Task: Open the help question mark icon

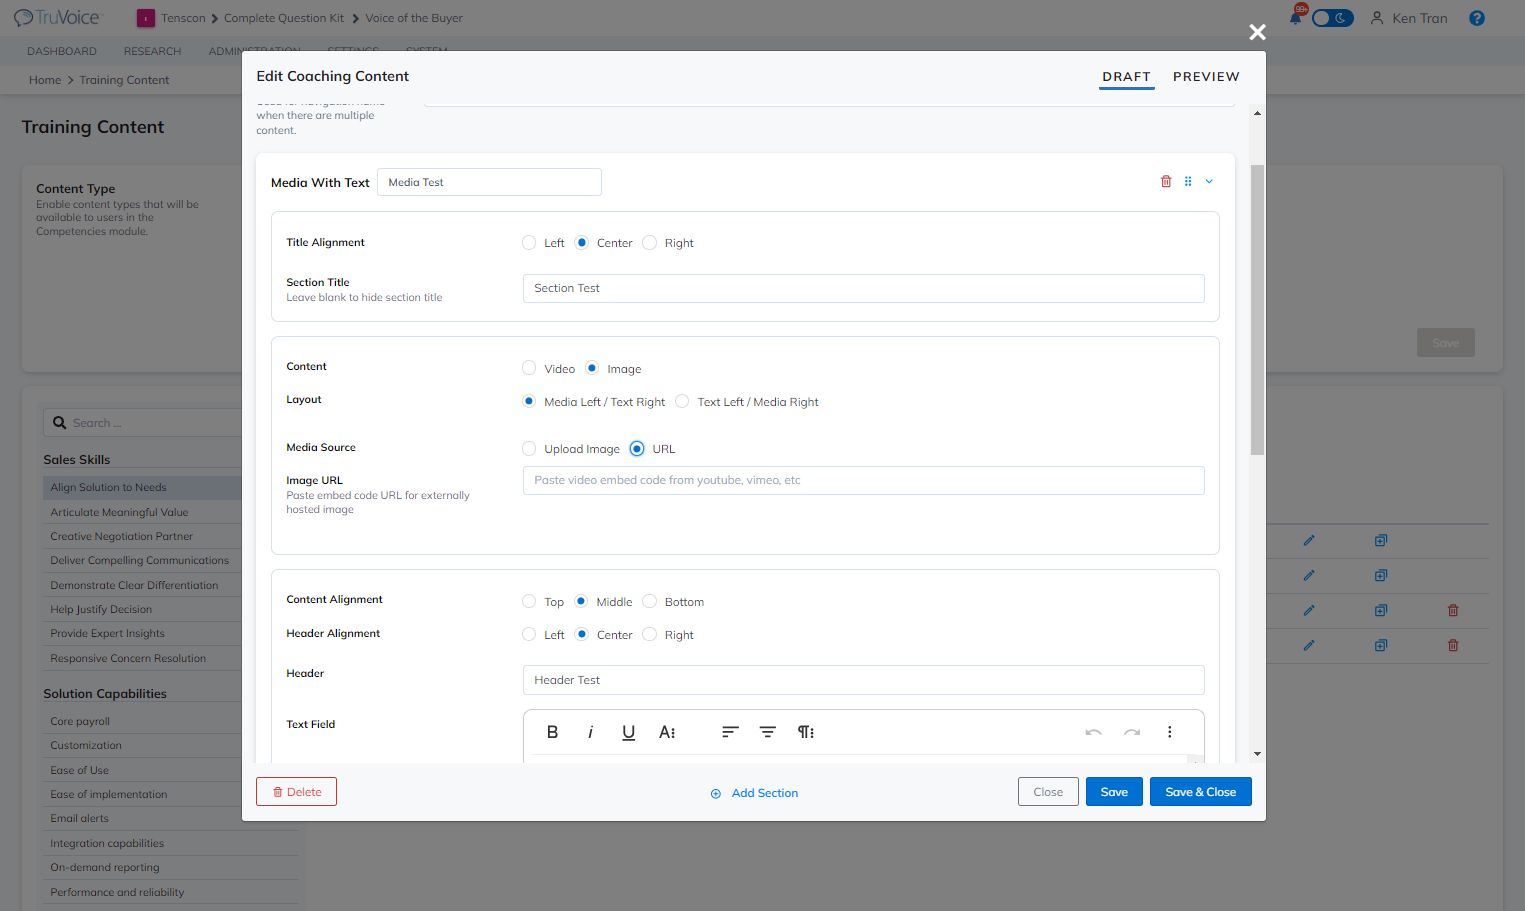Action: click(x=1477, y=18)
